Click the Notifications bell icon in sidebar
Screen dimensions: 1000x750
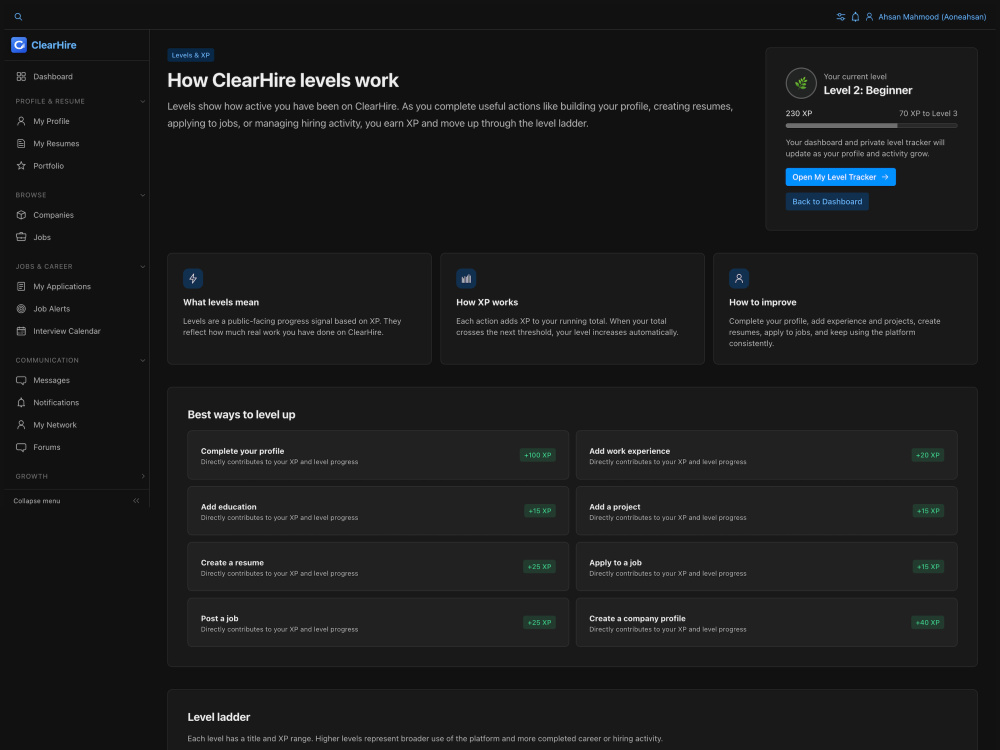(21, 402)
